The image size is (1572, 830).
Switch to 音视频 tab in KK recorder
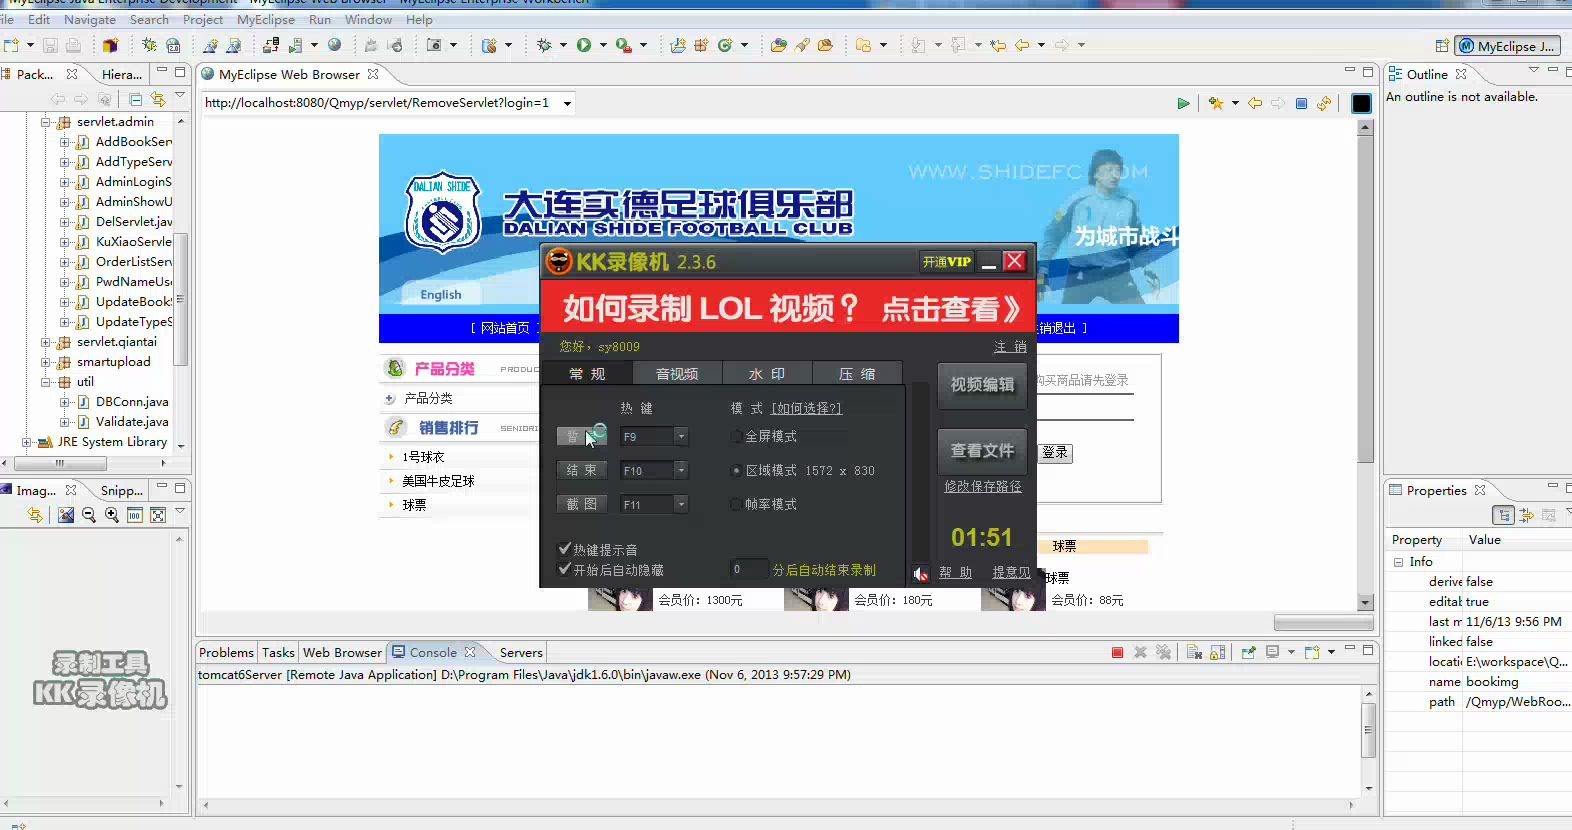click(x=677, y=373)
